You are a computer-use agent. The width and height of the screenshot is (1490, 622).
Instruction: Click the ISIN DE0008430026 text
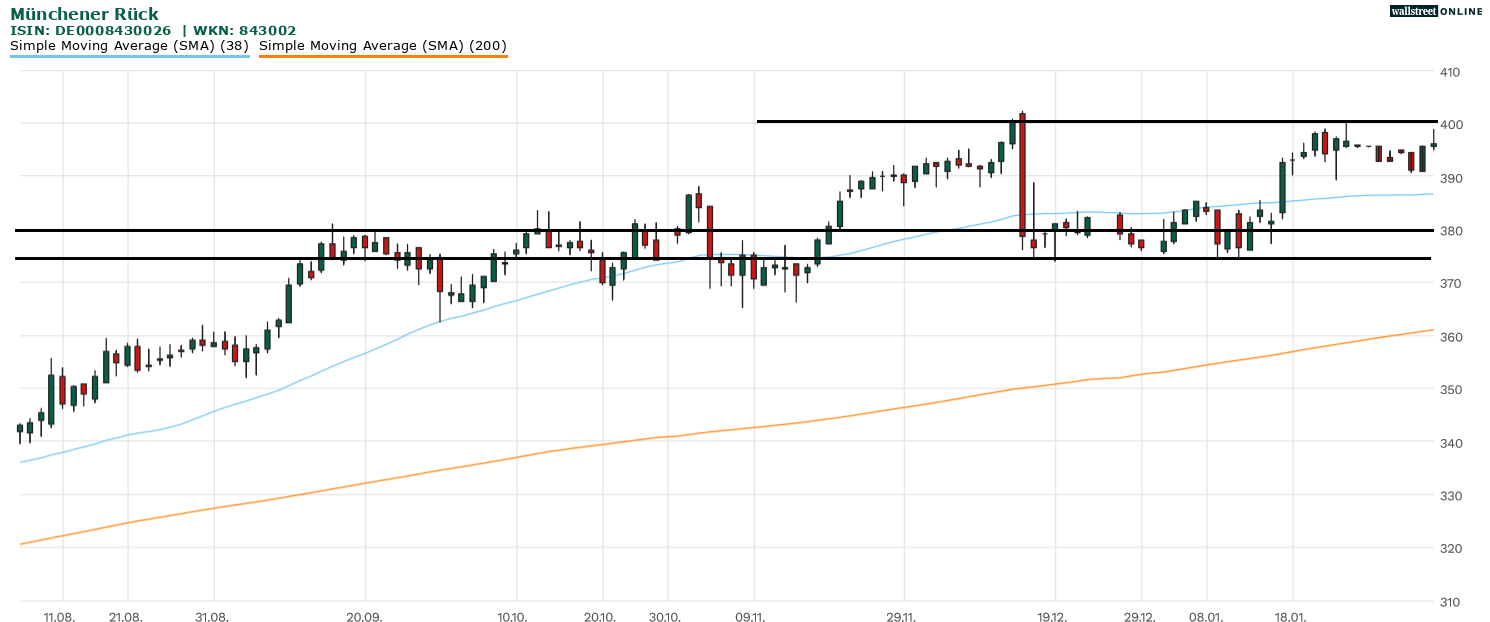pyautogui.click(x=97, y=31)
